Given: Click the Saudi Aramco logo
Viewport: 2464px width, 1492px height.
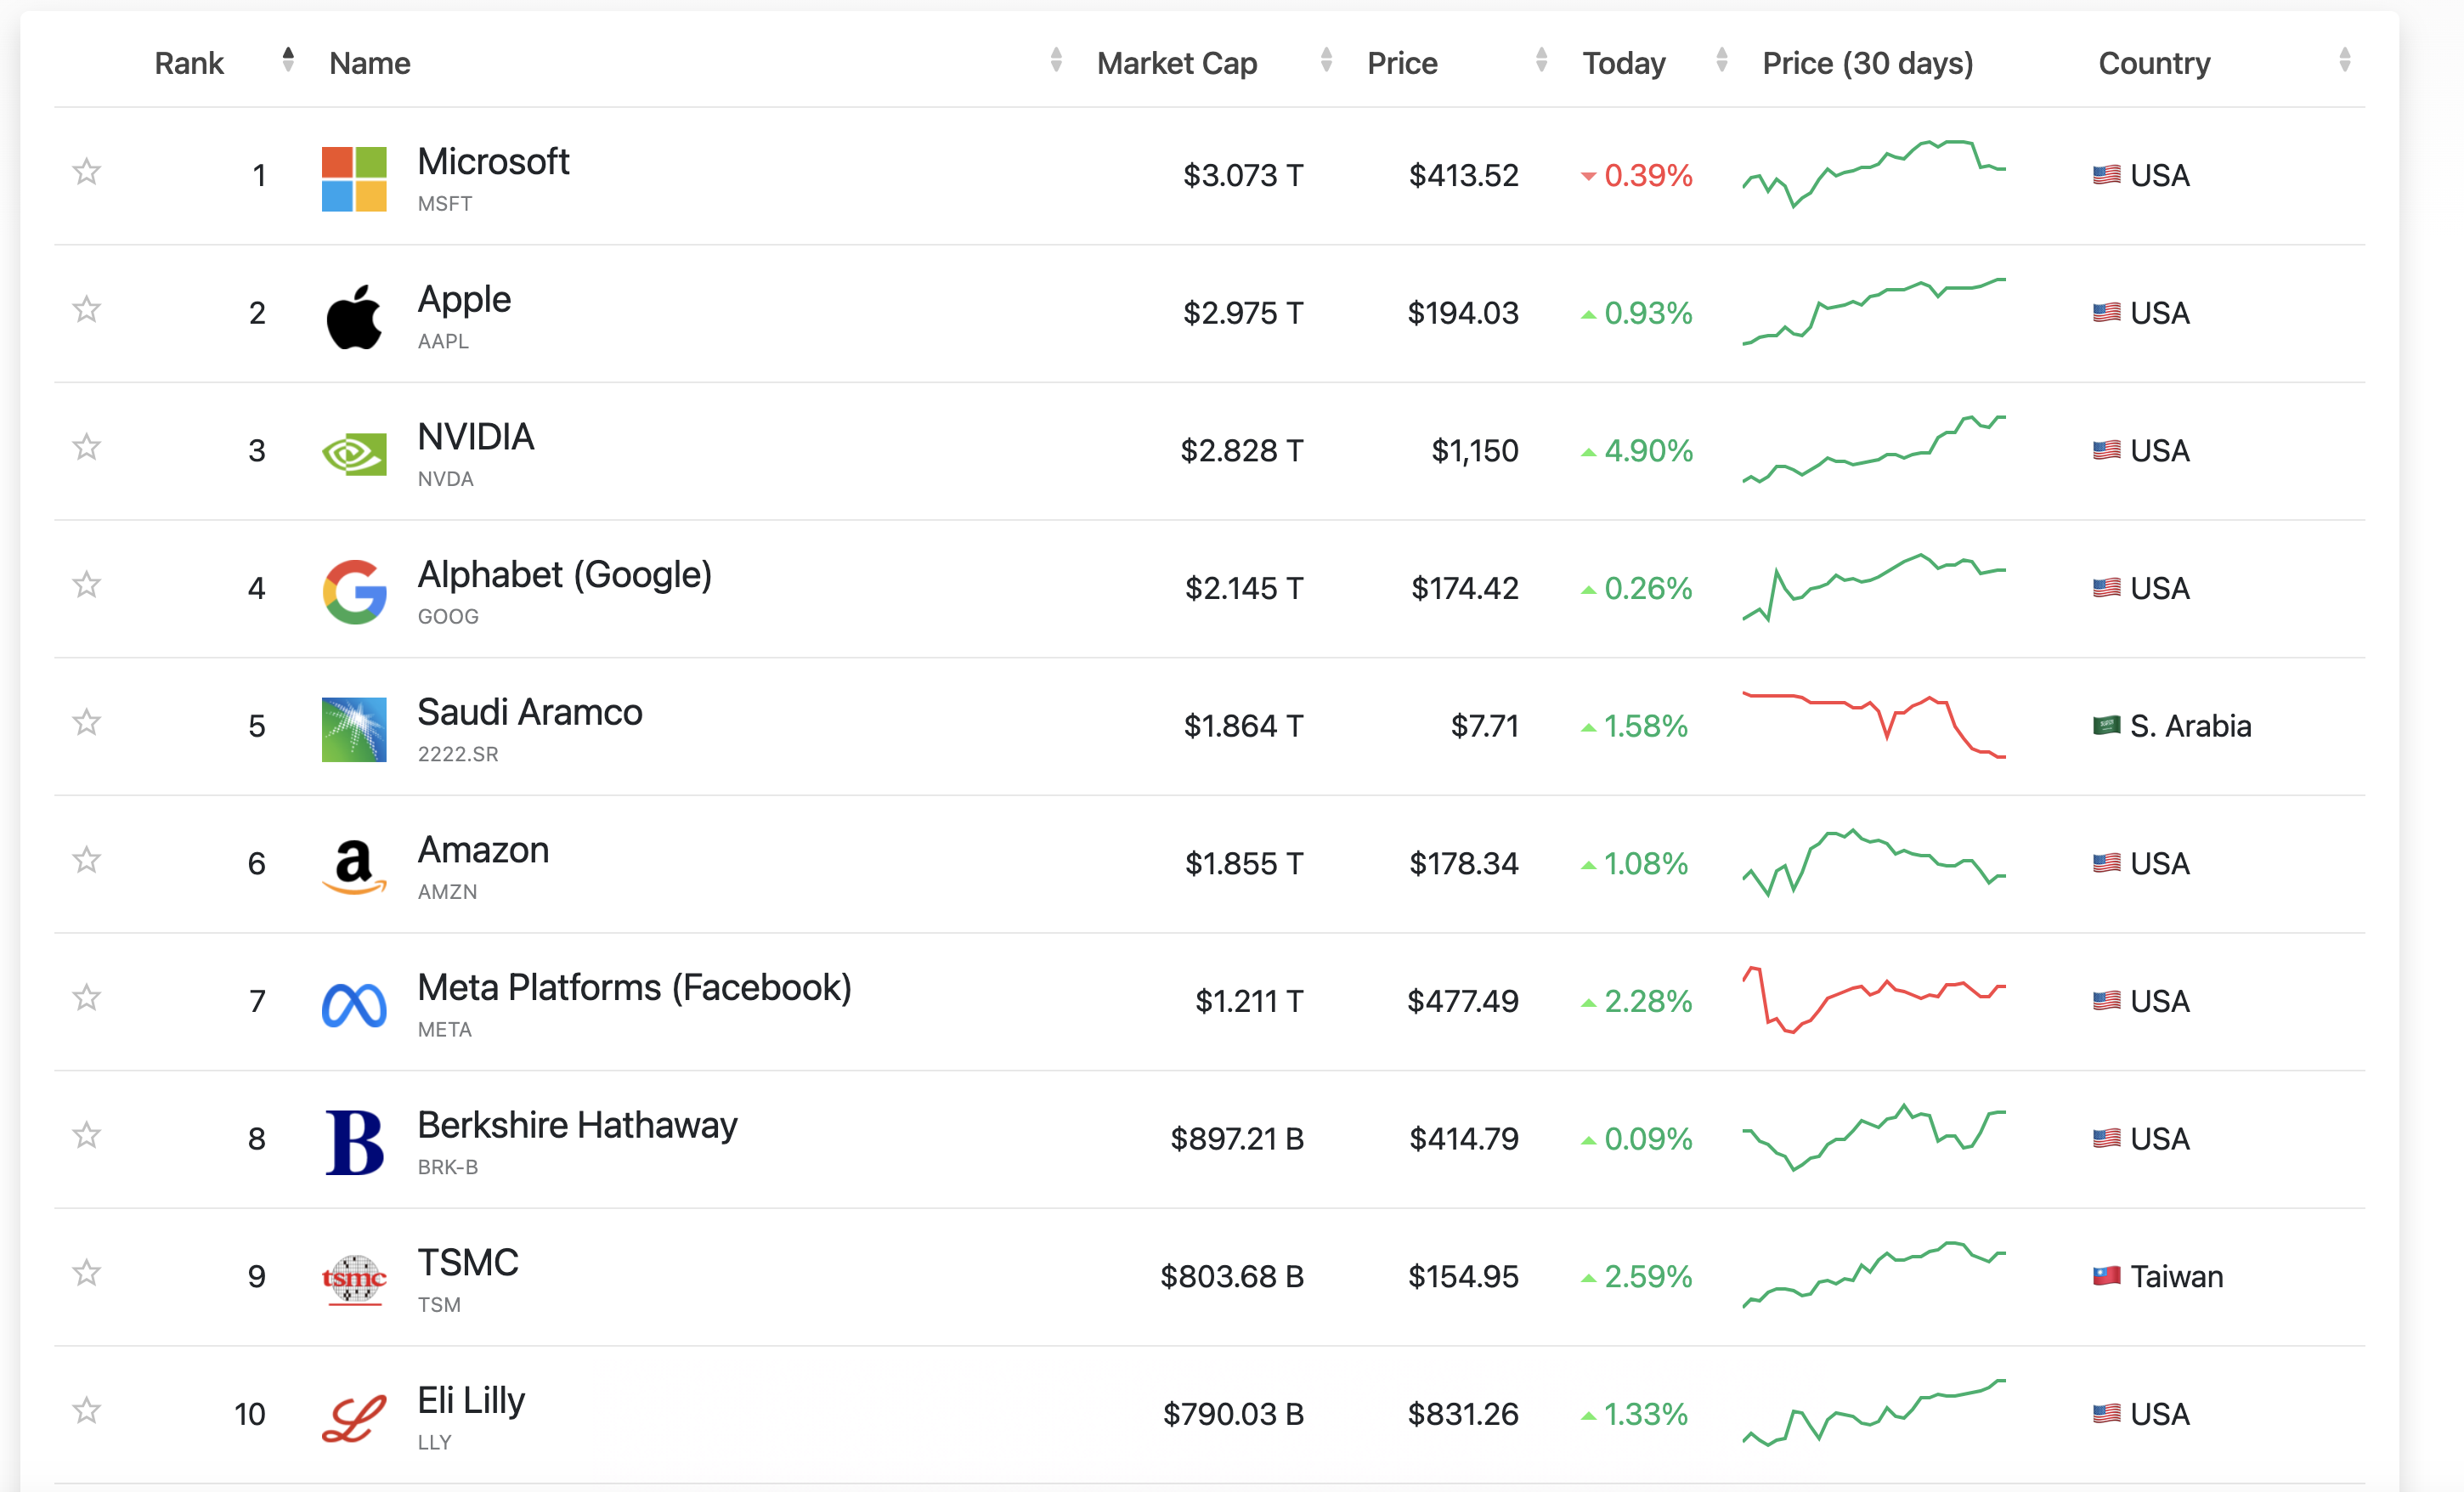Looking at the screenshot, I should [354, 729].
